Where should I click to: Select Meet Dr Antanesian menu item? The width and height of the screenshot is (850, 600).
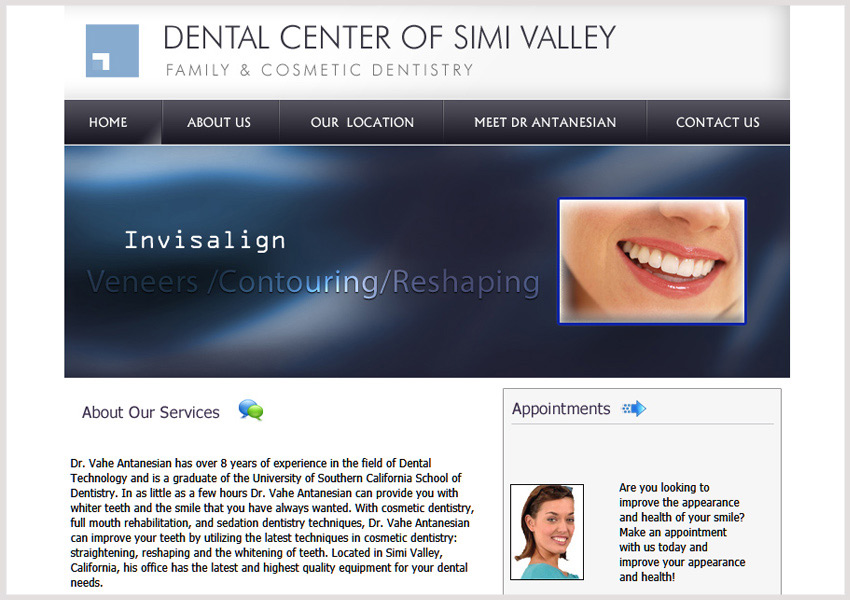point(545,122)
